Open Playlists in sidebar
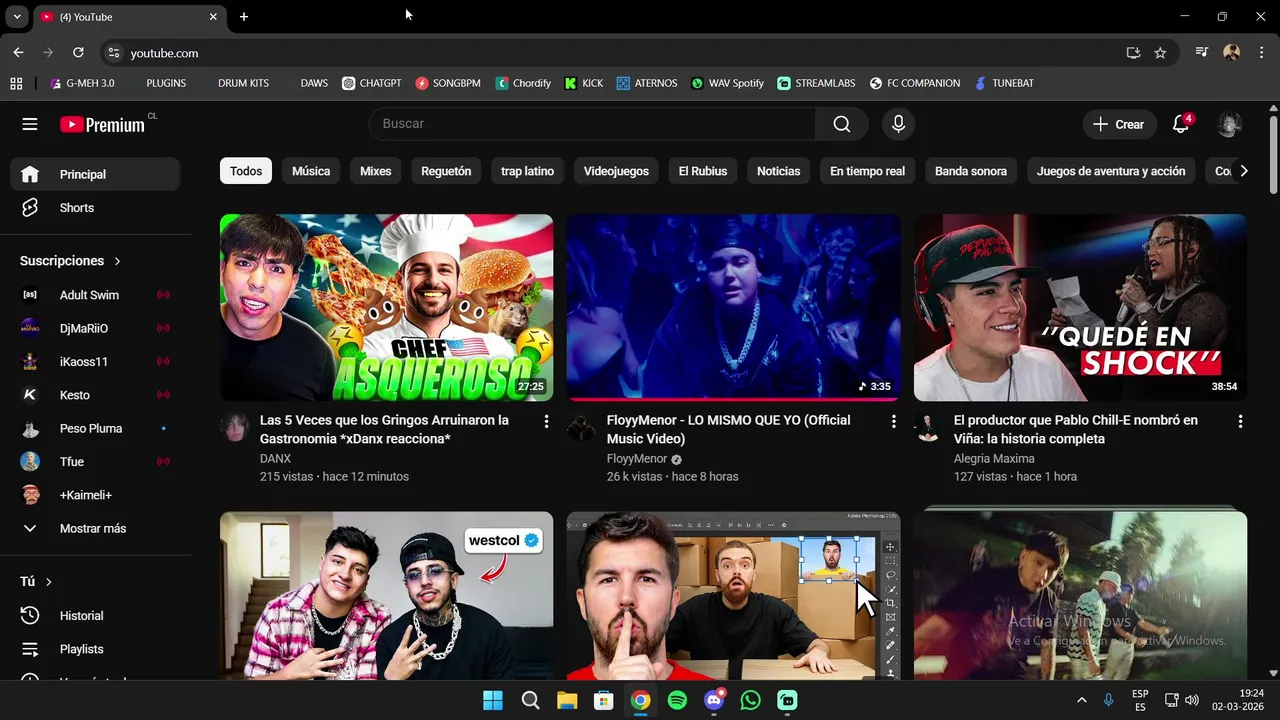This screenshot has height=720, width=1280. click(x=95, y=649)
